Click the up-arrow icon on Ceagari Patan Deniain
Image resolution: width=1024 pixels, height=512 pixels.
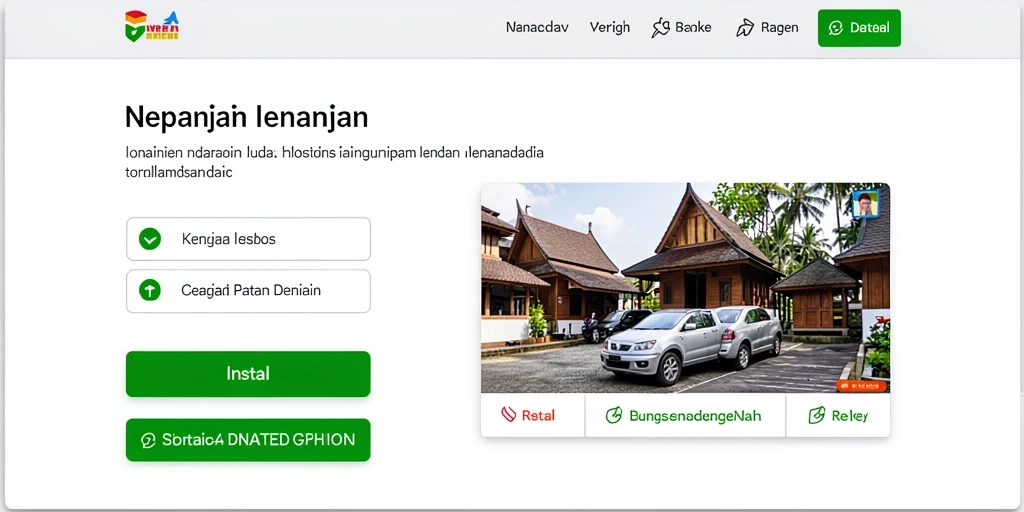point(150,290)
